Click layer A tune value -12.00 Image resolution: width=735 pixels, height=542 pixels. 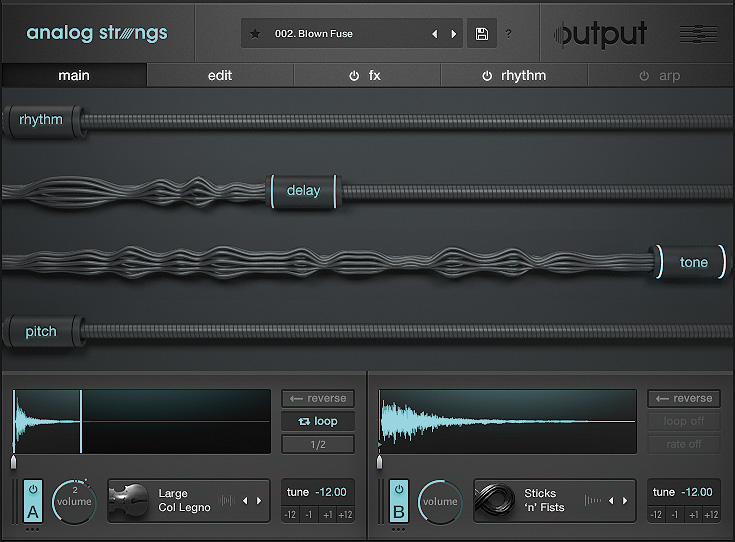point(331,492)
